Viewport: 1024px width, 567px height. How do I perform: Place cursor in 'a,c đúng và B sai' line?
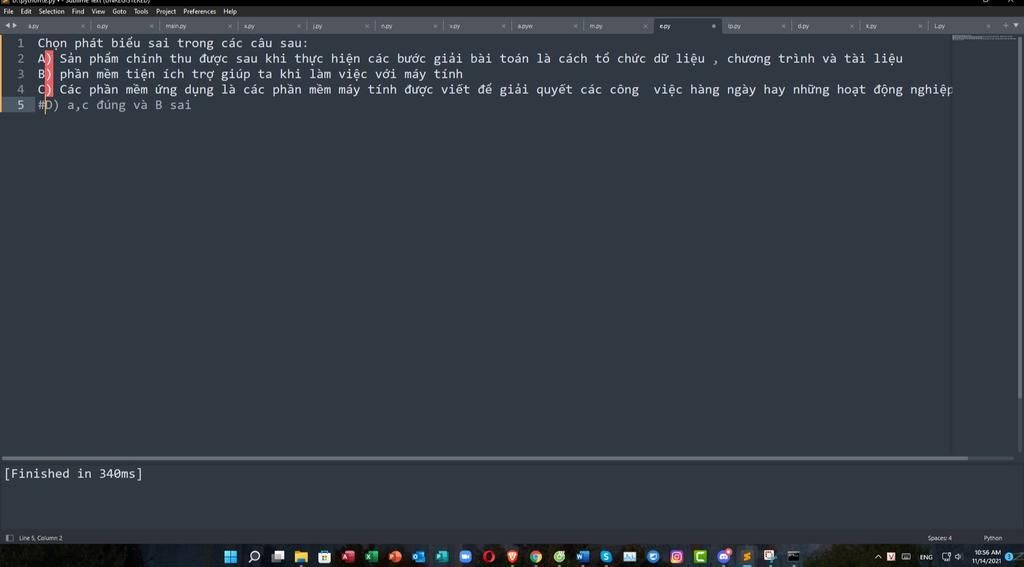pyautogui.click(x=114, y=105)
